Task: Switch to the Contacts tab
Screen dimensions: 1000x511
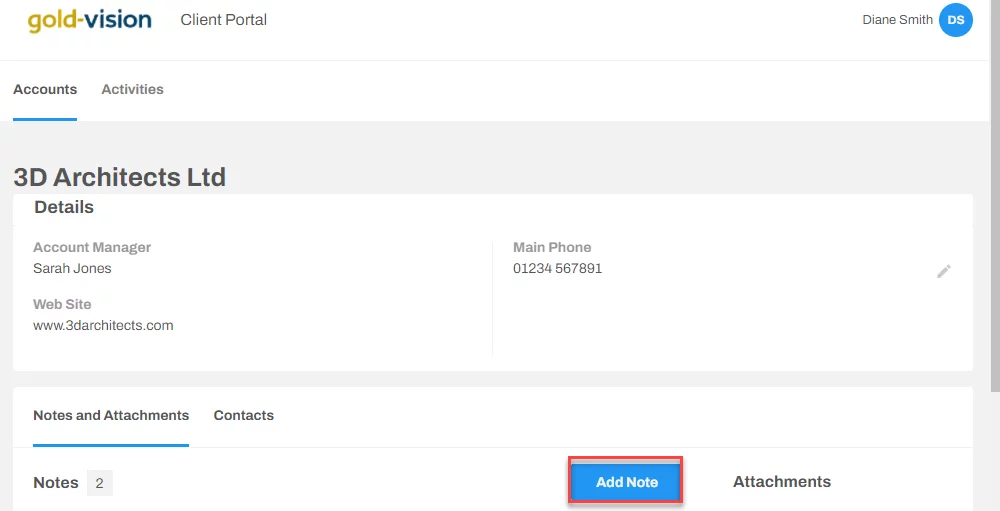Action: (x=244, y=415)
